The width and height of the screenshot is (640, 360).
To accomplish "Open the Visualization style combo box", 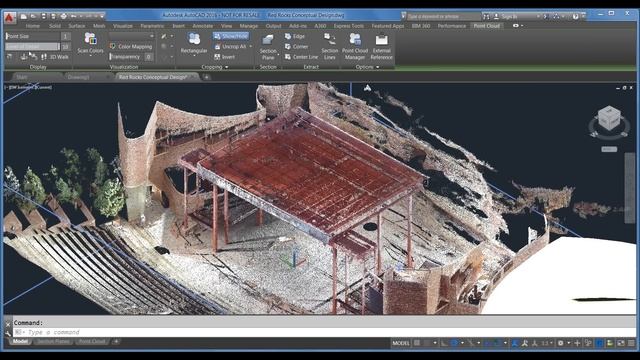I will (x=131, y=36).
